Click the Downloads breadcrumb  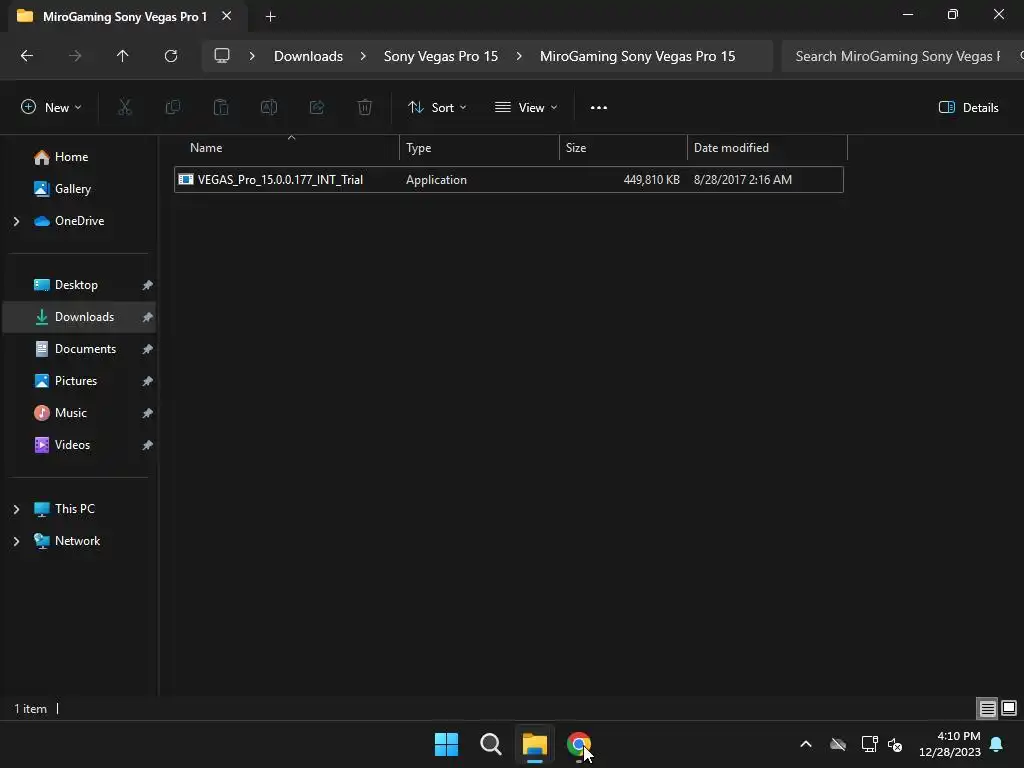coord(308,56)
